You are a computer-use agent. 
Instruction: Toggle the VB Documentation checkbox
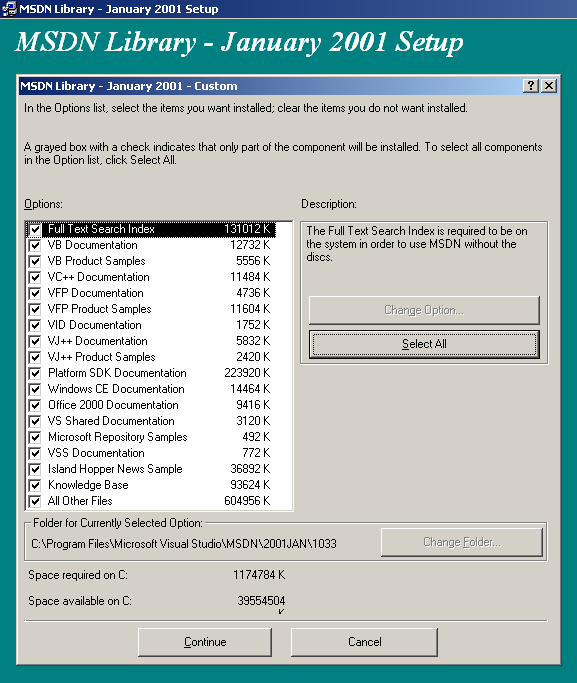(35, 245)
